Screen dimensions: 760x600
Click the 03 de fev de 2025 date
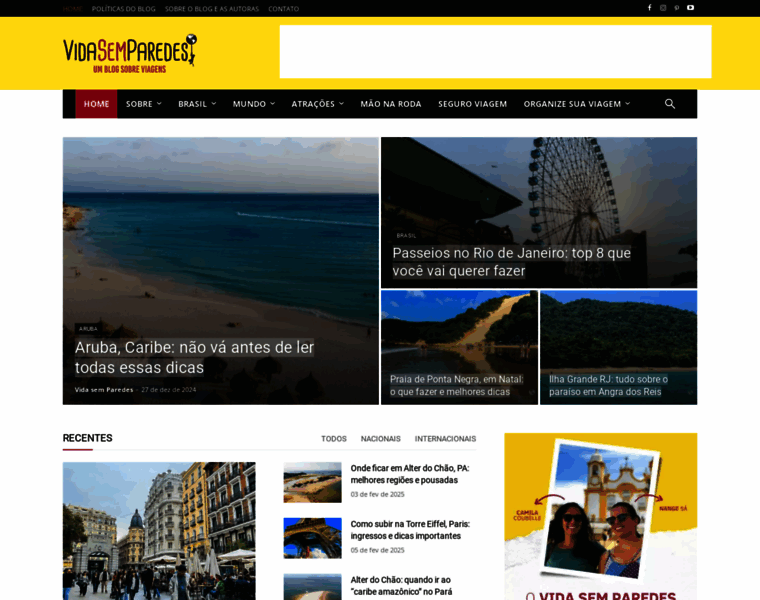pyautogui.click(x=377, y=494)
